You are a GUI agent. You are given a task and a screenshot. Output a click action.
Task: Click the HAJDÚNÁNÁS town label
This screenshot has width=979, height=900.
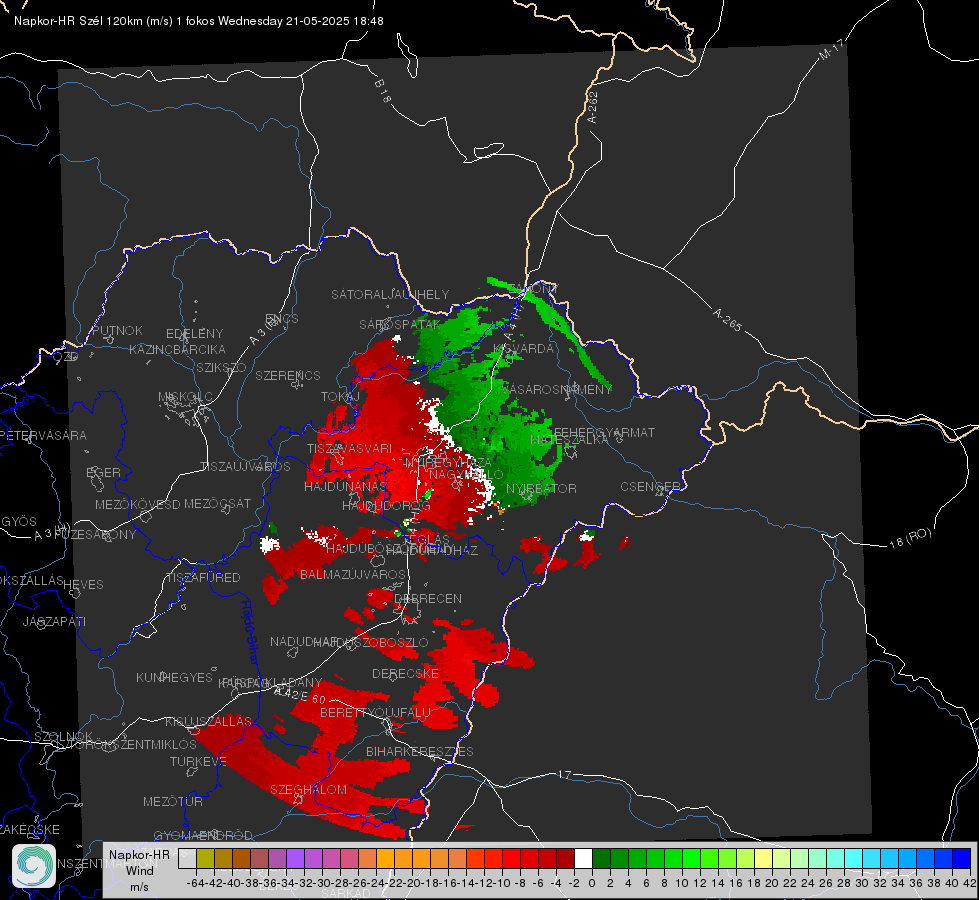coord(346,486)
